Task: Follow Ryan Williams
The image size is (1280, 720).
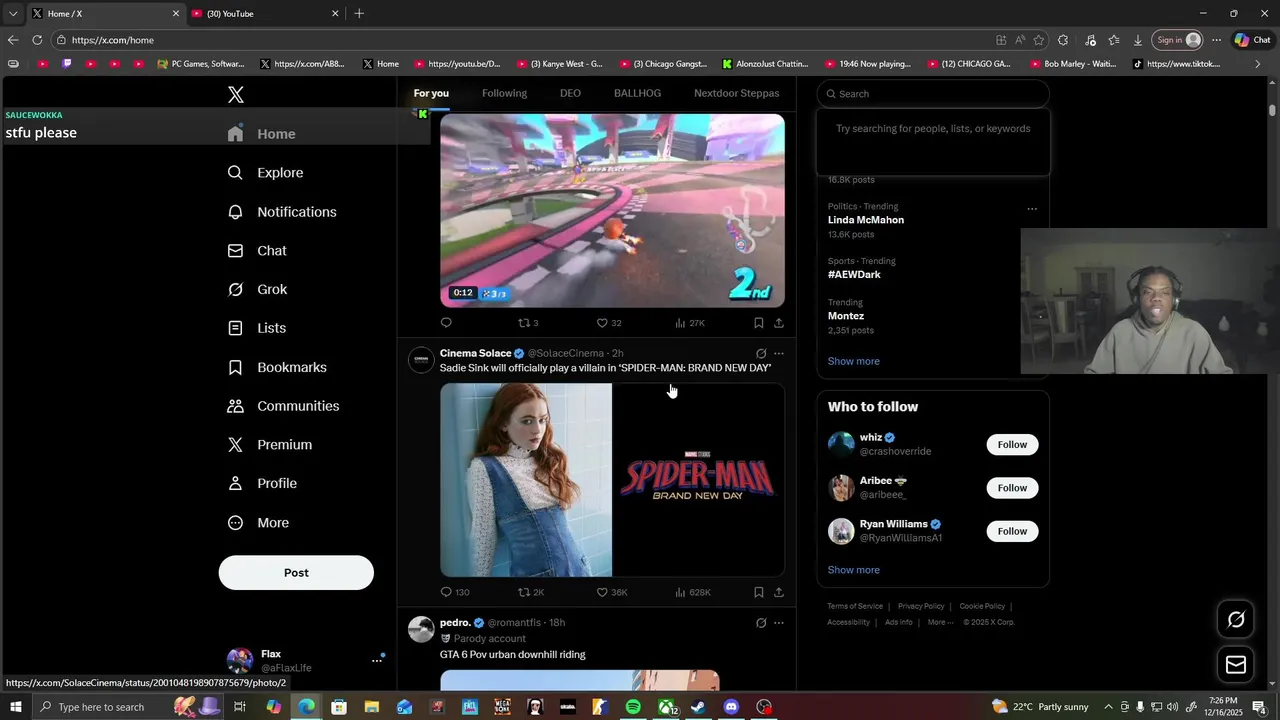Action: click(x=1012, y=531)
